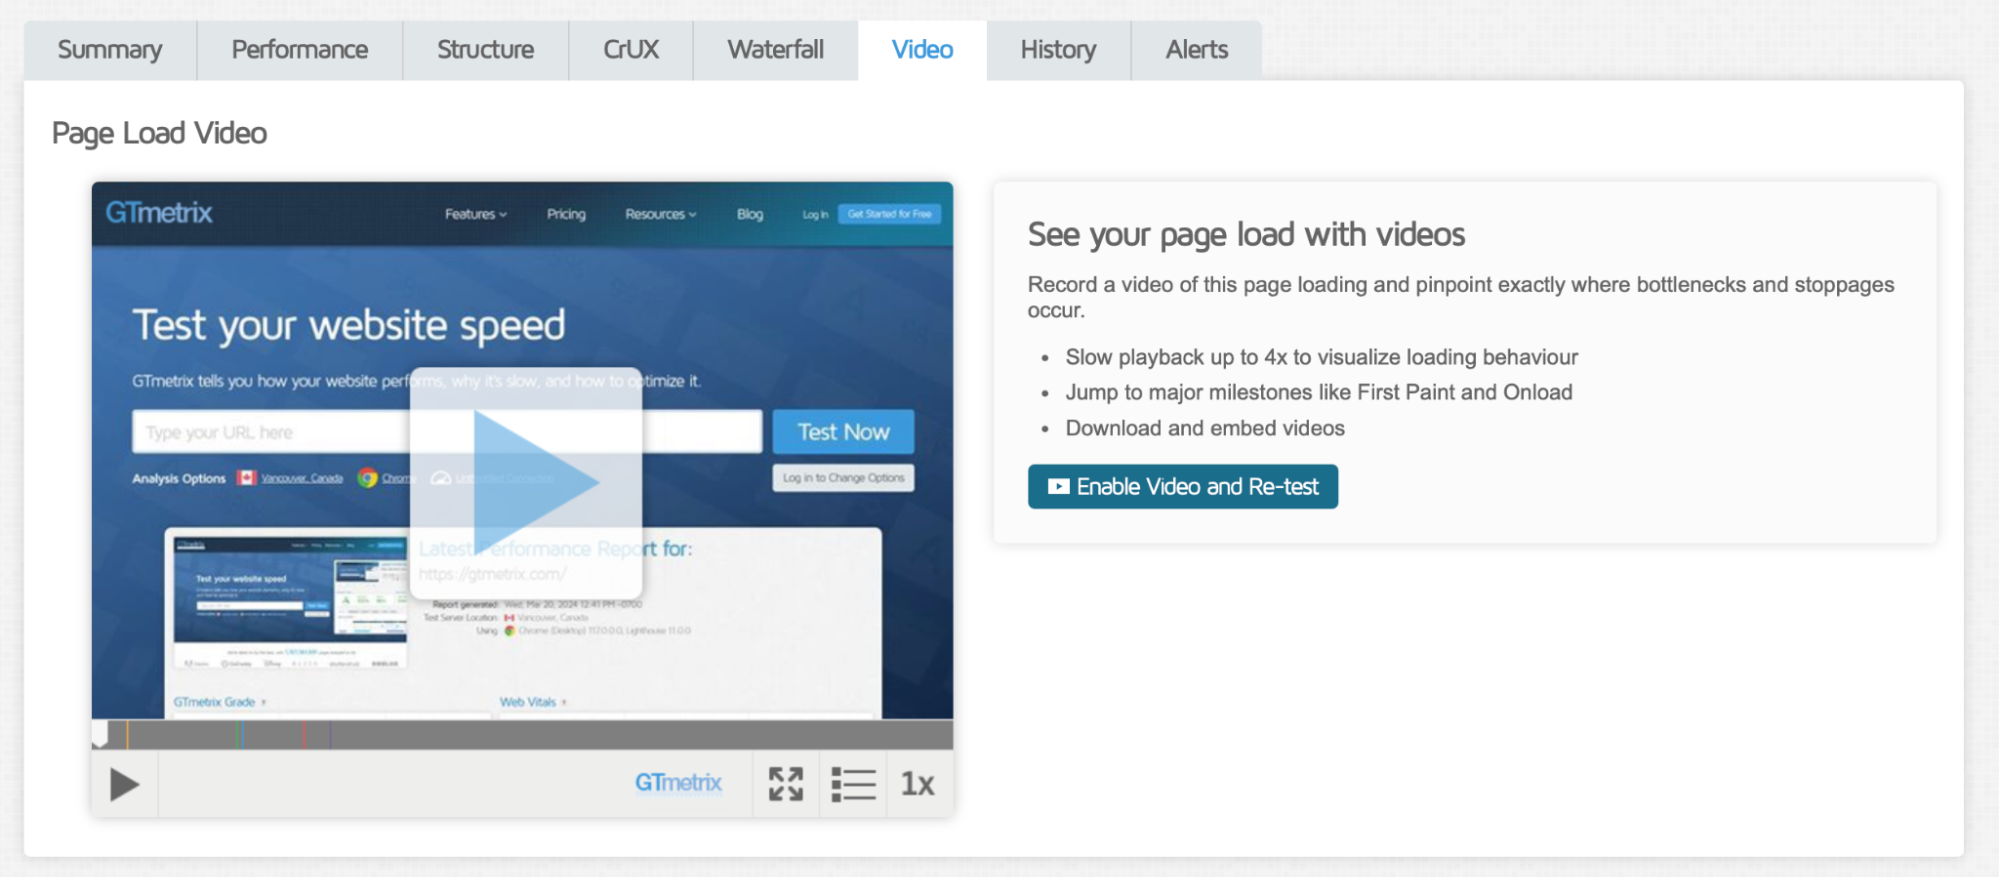Click the 'Page Load Video' heading

click(x=159, y=133)
